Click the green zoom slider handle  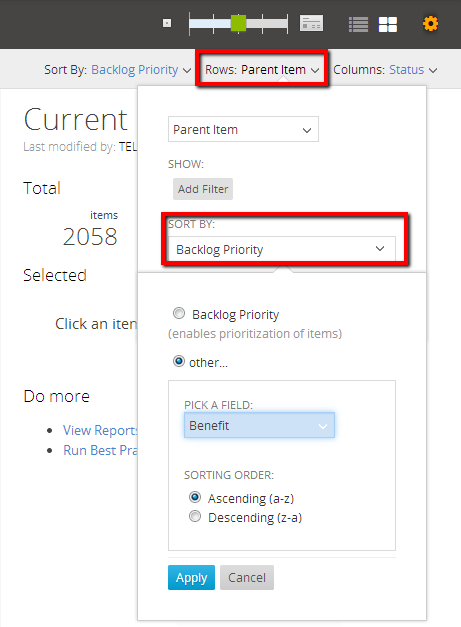pos(238,23)
